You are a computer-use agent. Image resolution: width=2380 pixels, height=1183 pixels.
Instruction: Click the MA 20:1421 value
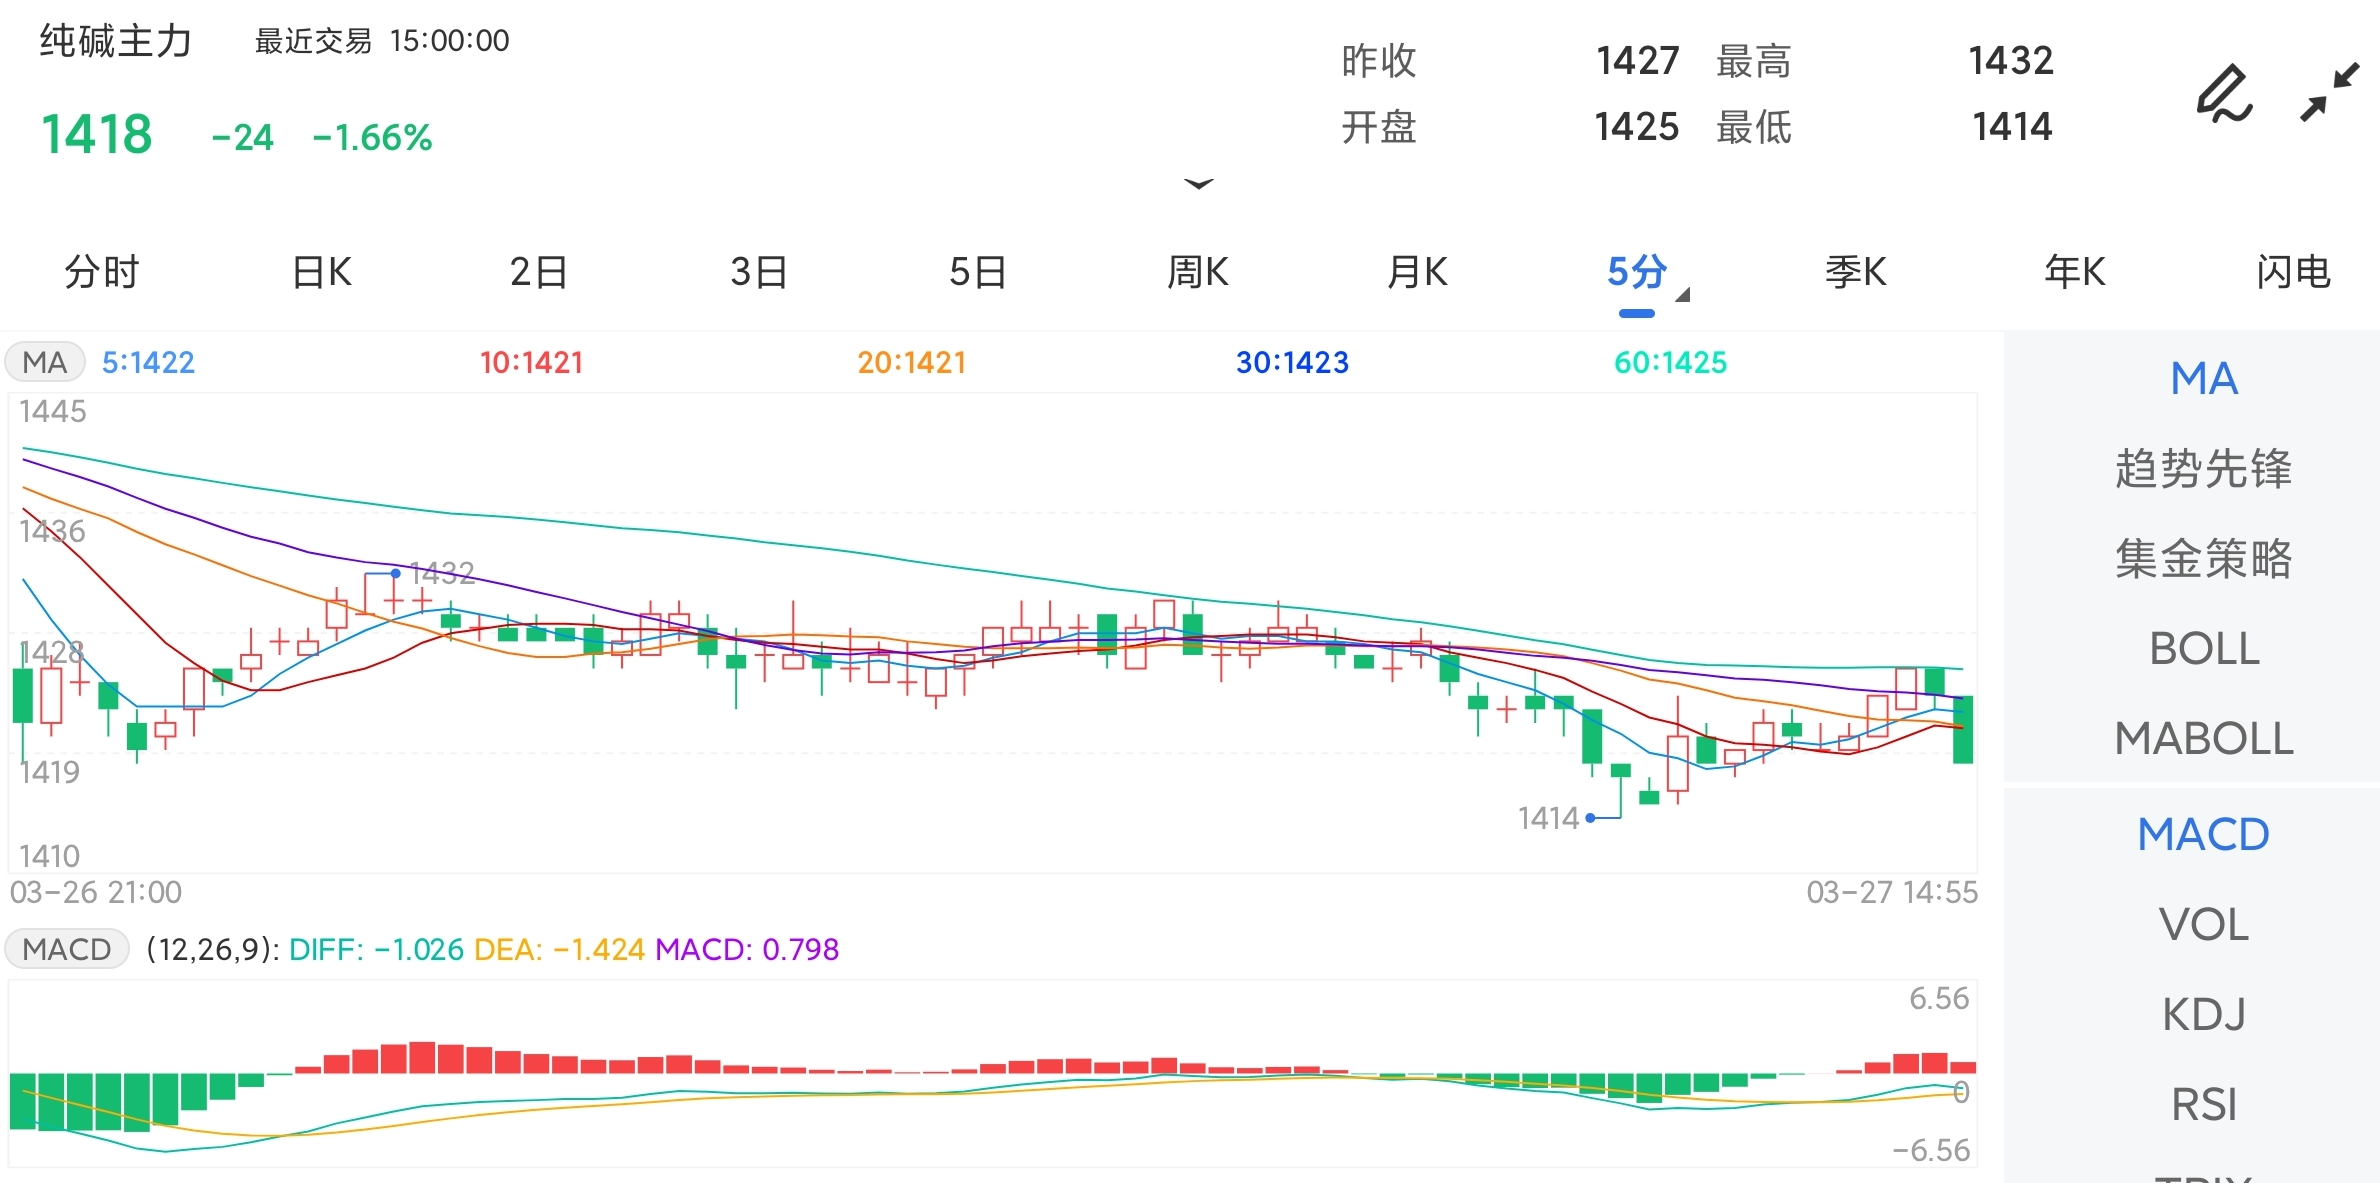tap(911, 362)
